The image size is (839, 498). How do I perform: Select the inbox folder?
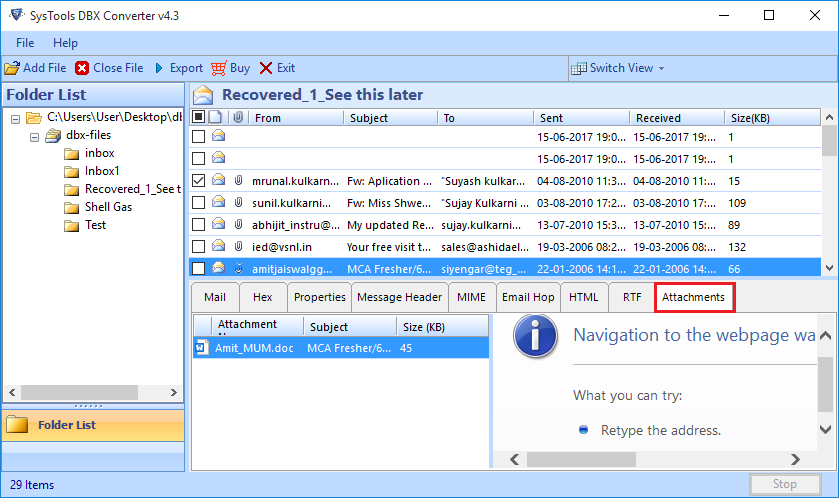[x=99, y=153]
